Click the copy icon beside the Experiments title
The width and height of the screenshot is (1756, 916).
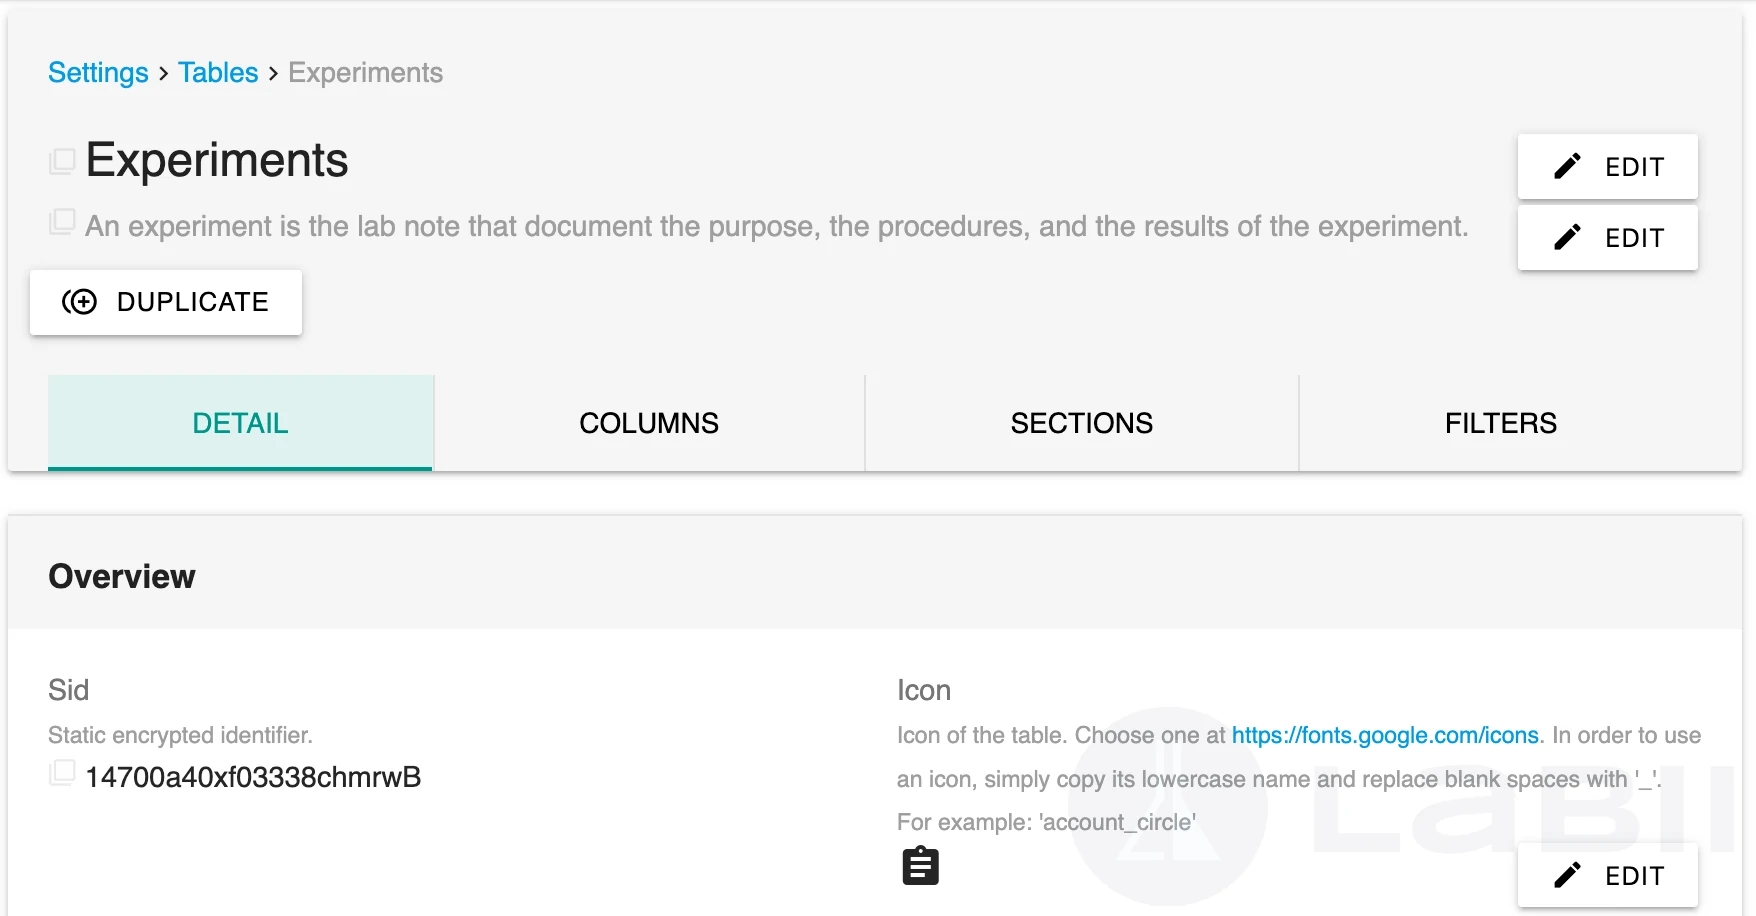(62, 161)
